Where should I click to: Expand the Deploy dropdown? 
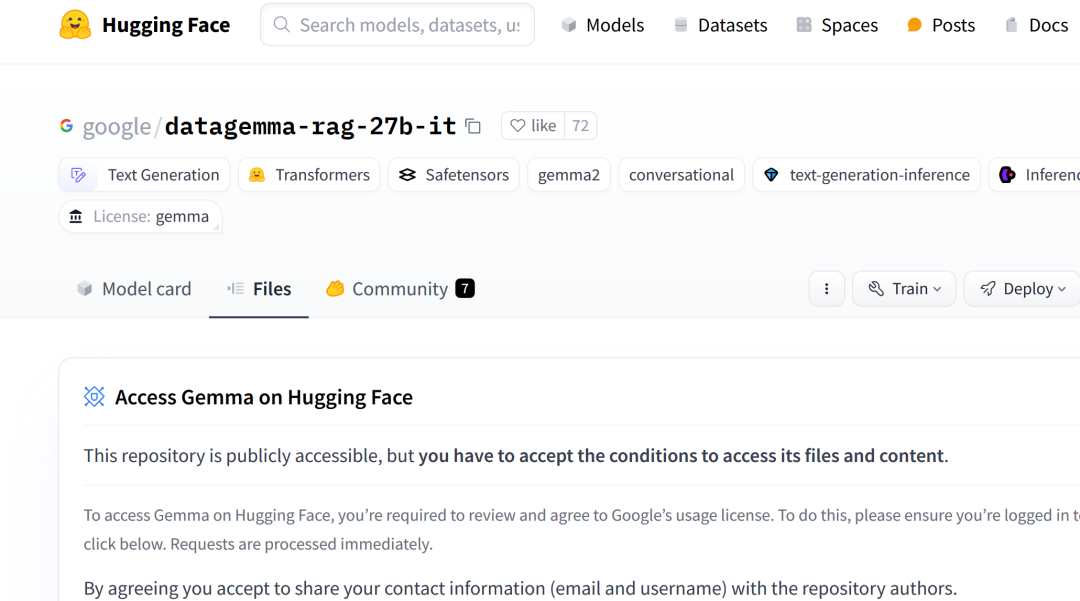click(1022, 289)
